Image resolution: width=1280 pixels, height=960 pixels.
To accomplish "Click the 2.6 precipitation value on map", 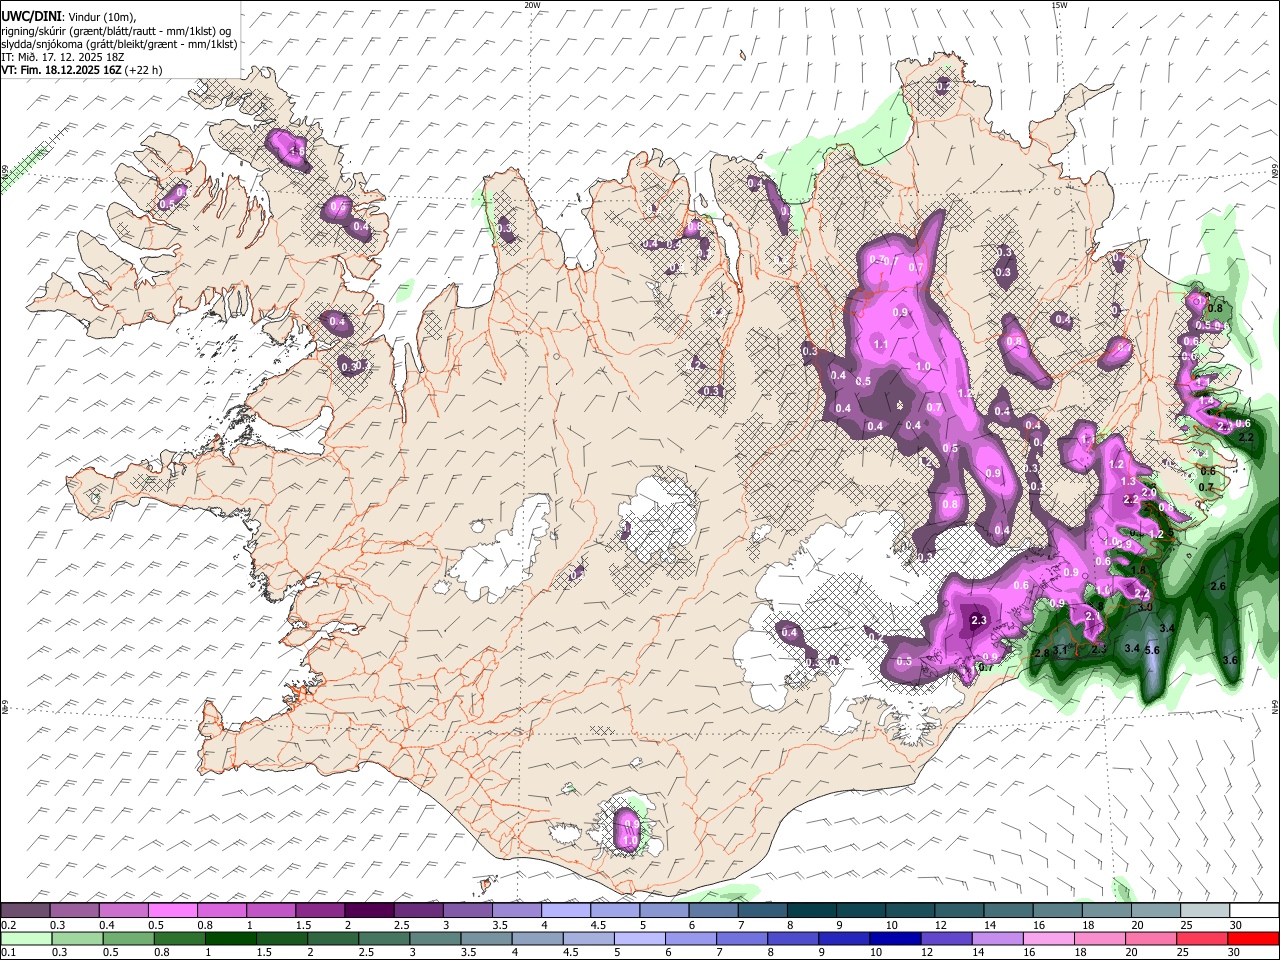I will [1218, 586].
